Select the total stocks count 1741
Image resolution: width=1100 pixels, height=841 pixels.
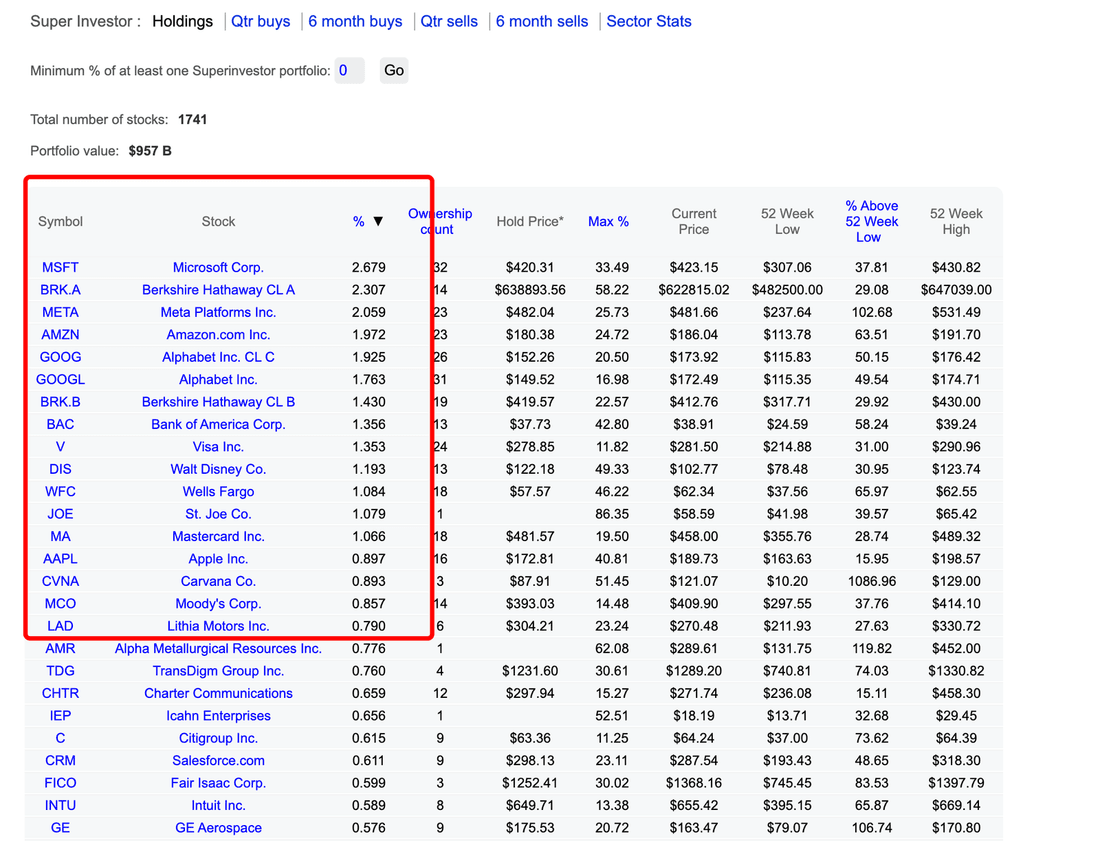[192, 119]
